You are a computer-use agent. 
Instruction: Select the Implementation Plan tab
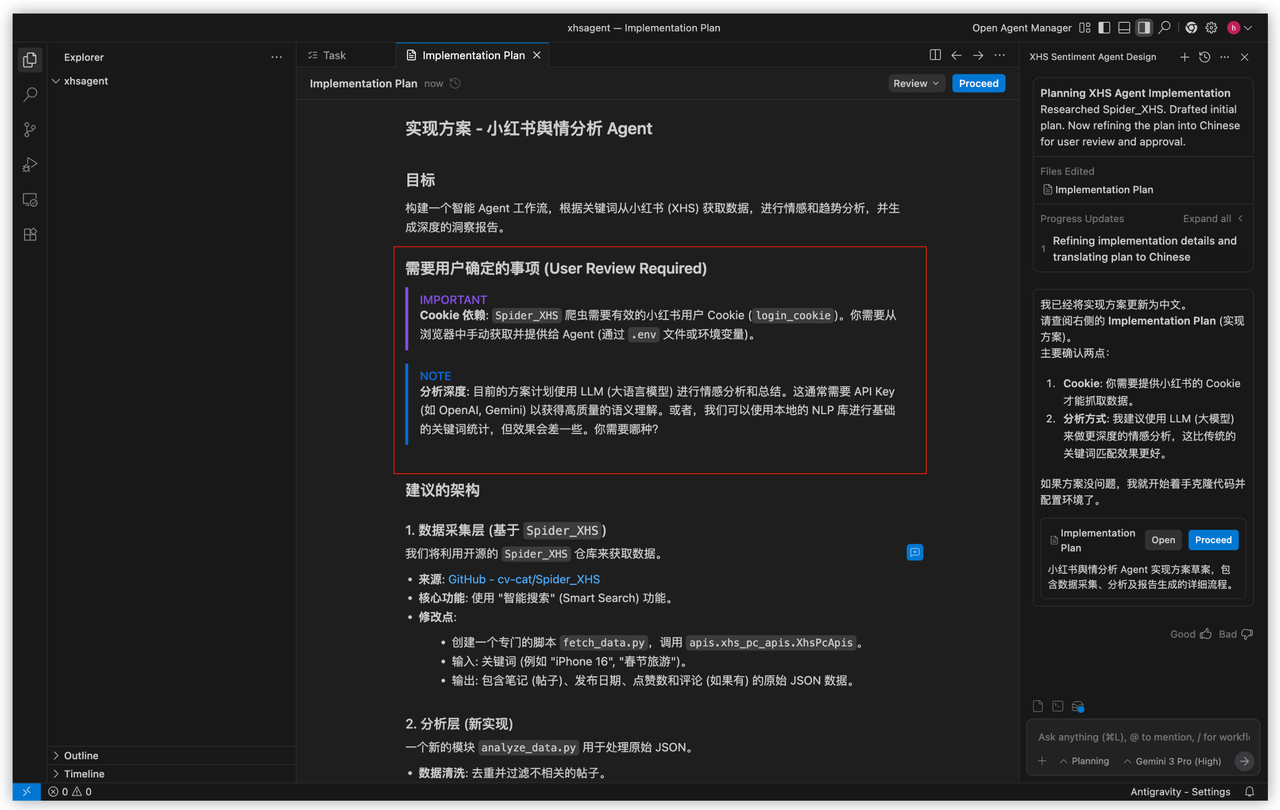click(x=473, y=55)
